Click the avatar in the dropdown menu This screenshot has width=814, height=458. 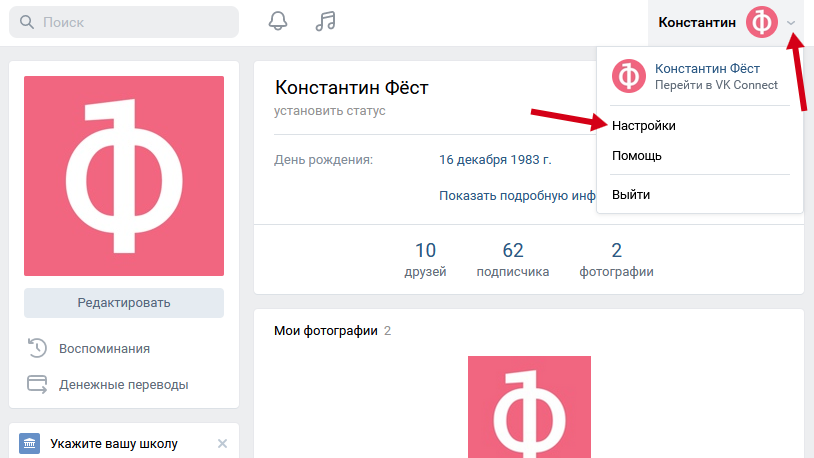(x=629, y=76)
